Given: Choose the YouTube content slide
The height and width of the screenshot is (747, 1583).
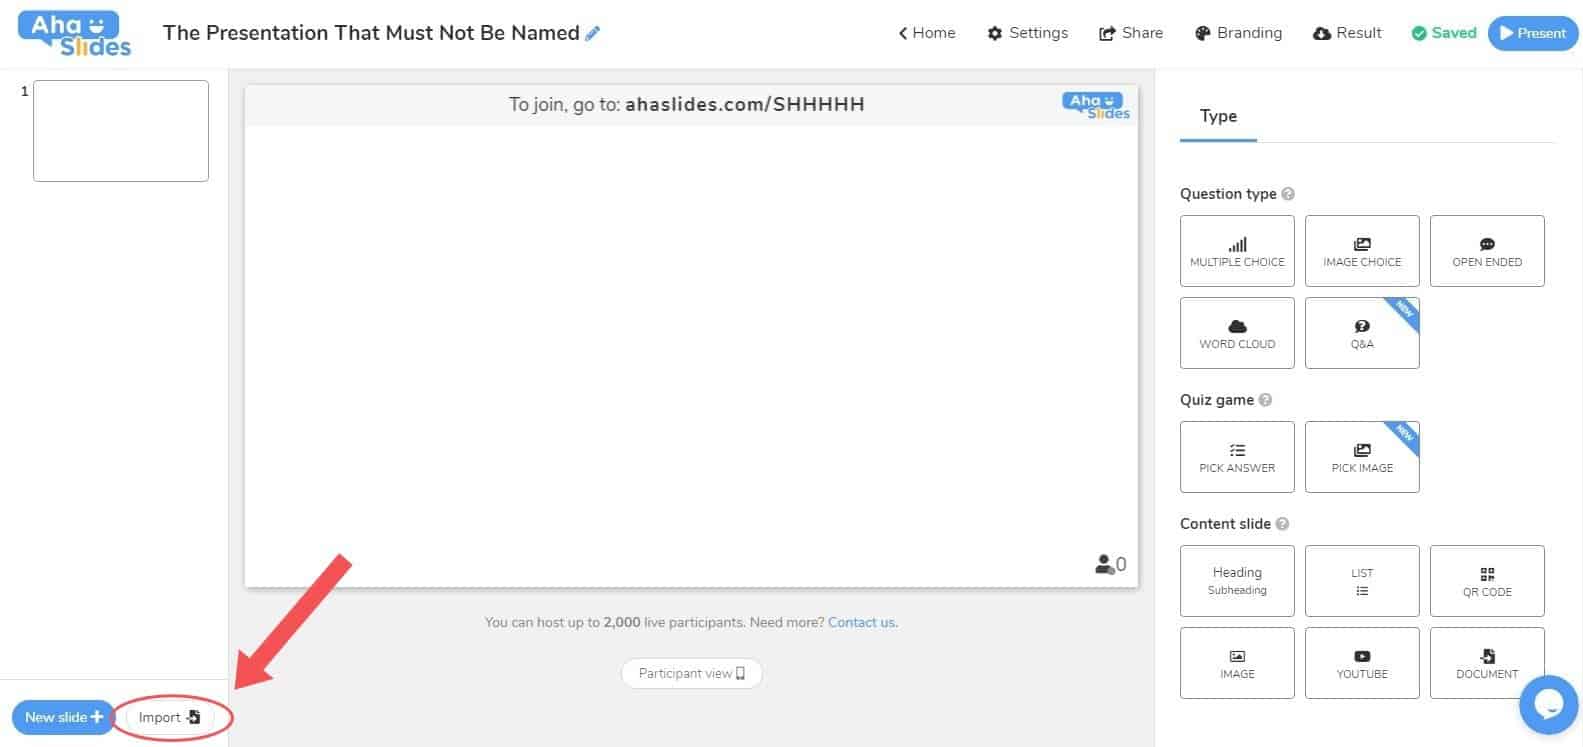Looking at the screenshot, I should coord(1362,663).
